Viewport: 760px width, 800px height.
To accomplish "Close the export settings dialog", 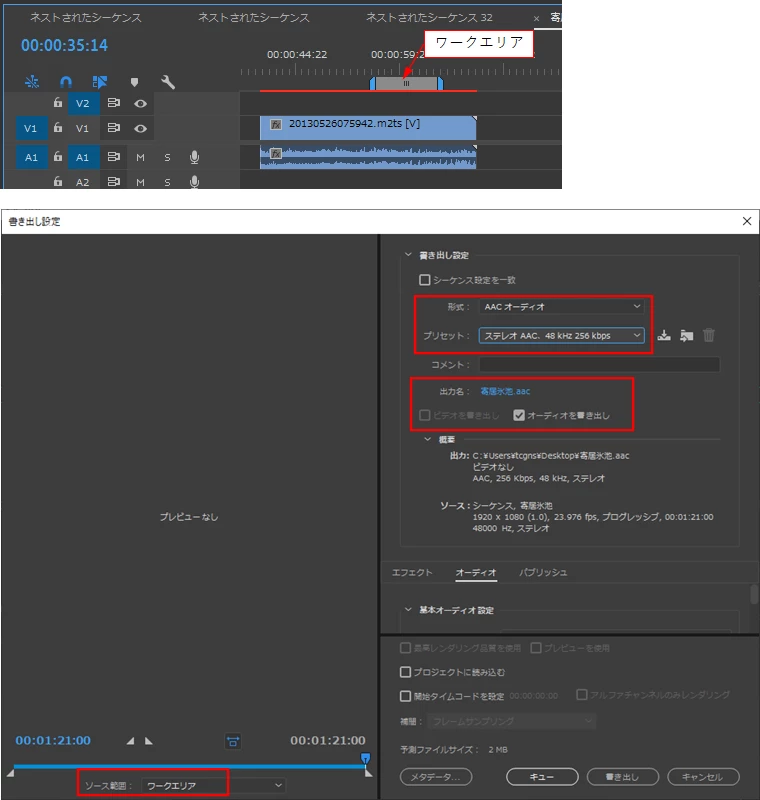I will pyautogui.click(x=747, y=221).
